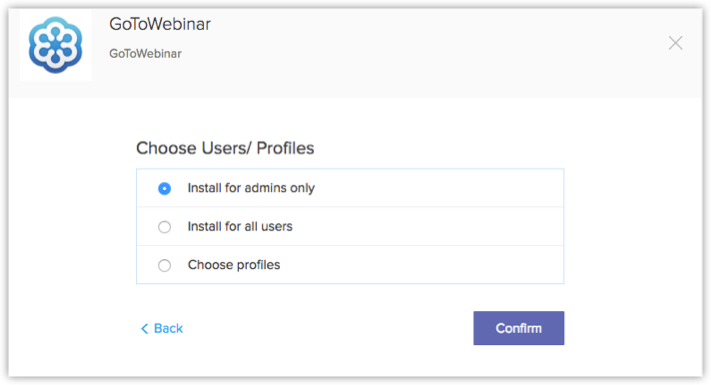Screen dimensions: 711x385
Task: Select the Install for all users radio
Action: tap(165, 227)
